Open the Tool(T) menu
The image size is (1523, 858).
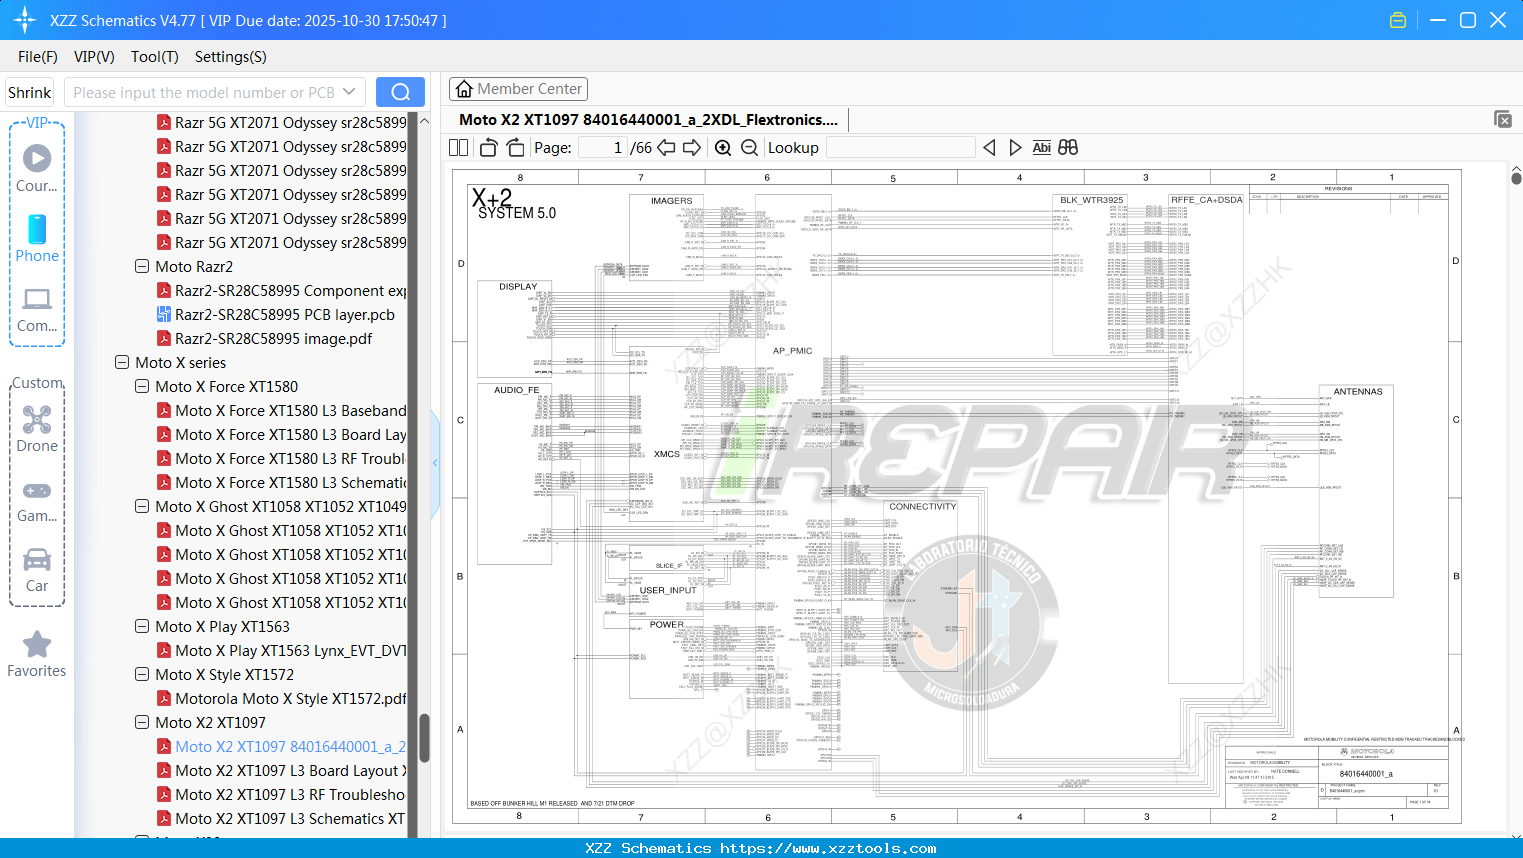[155, 57]
